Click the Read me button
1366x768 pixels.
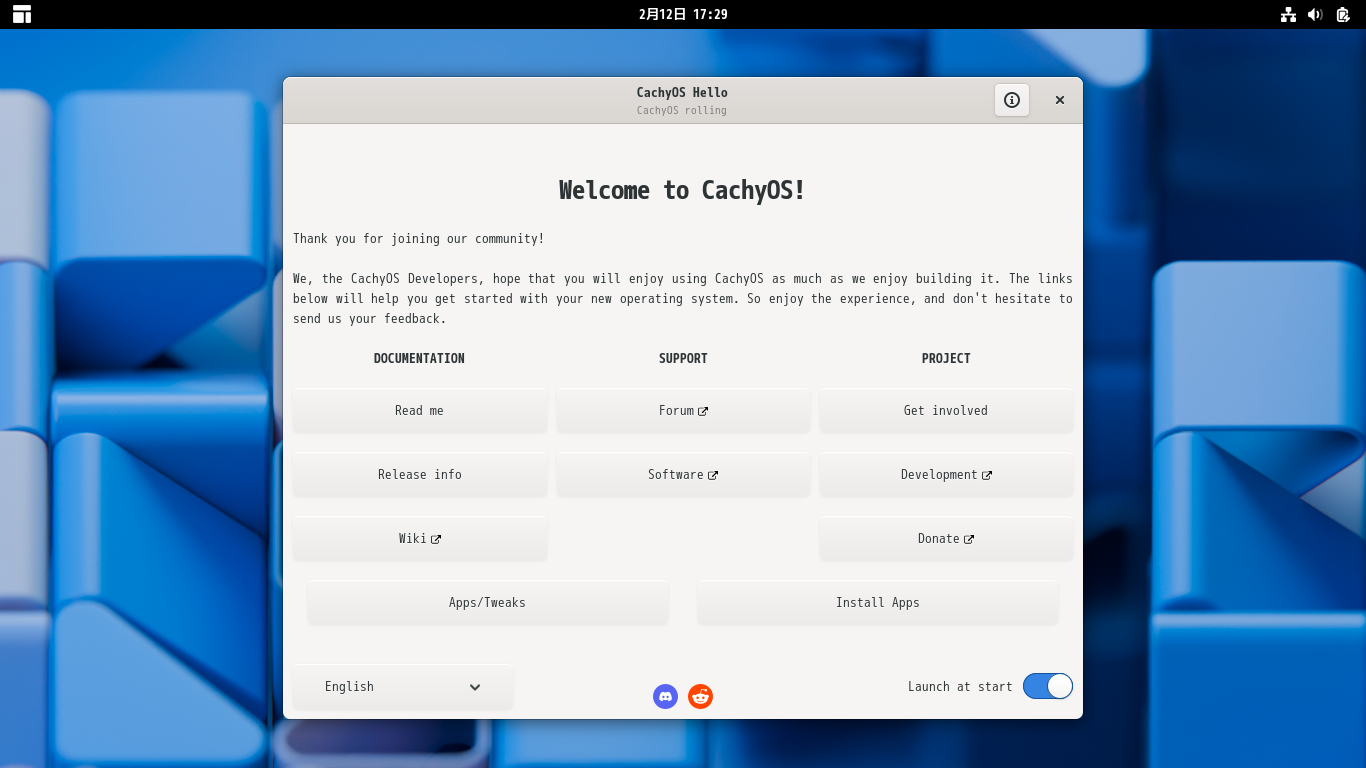pyautogui.click(x=420, y=411)
